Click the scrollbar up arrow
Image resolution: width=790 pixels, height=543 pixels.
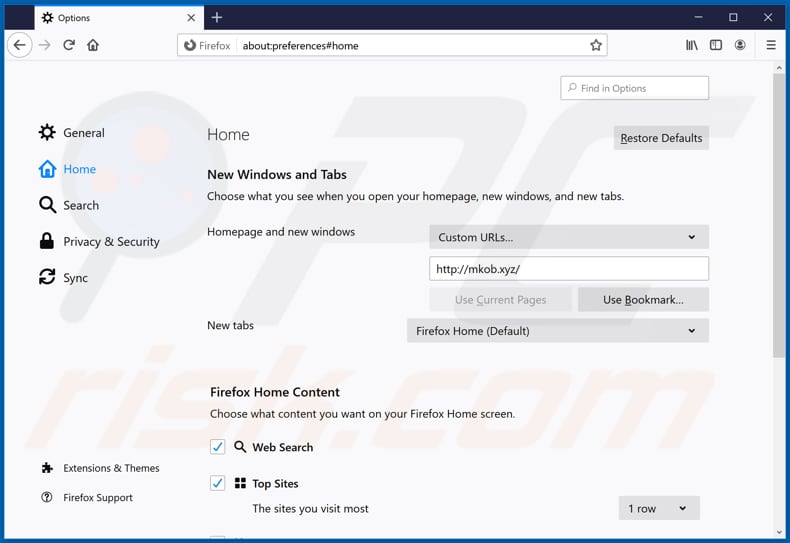(x=779, y=67)
